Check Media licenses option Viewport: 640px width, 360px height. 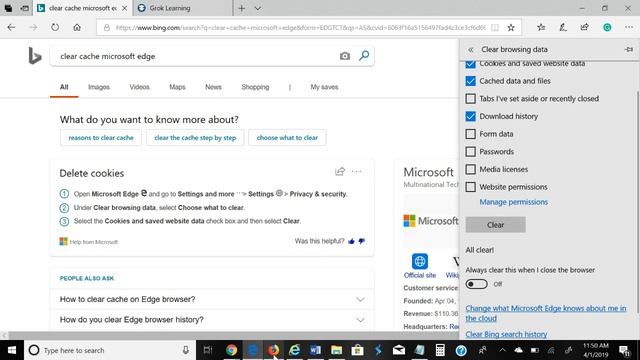tap(470, 169)
